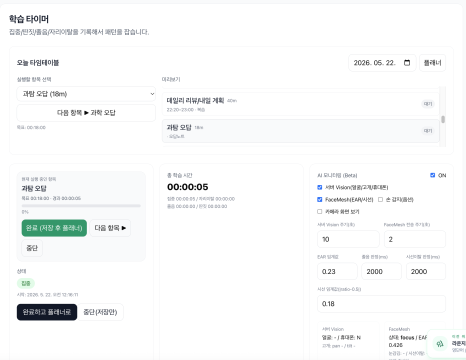Click the 학습 타이머 page heading

click(x=29, y=19)
